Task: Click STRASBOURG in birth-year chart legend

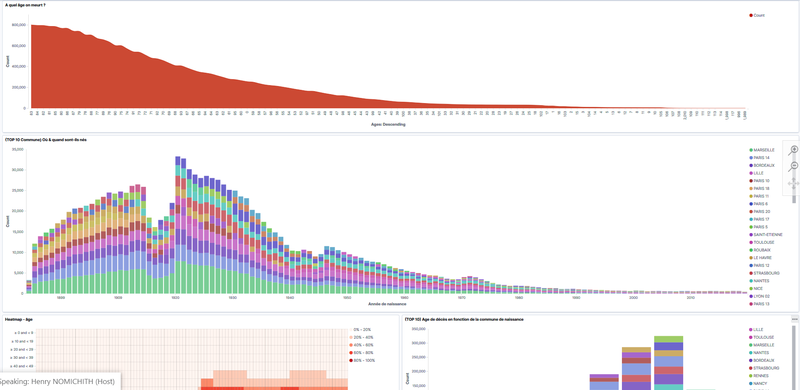Action: coord(764,273)
